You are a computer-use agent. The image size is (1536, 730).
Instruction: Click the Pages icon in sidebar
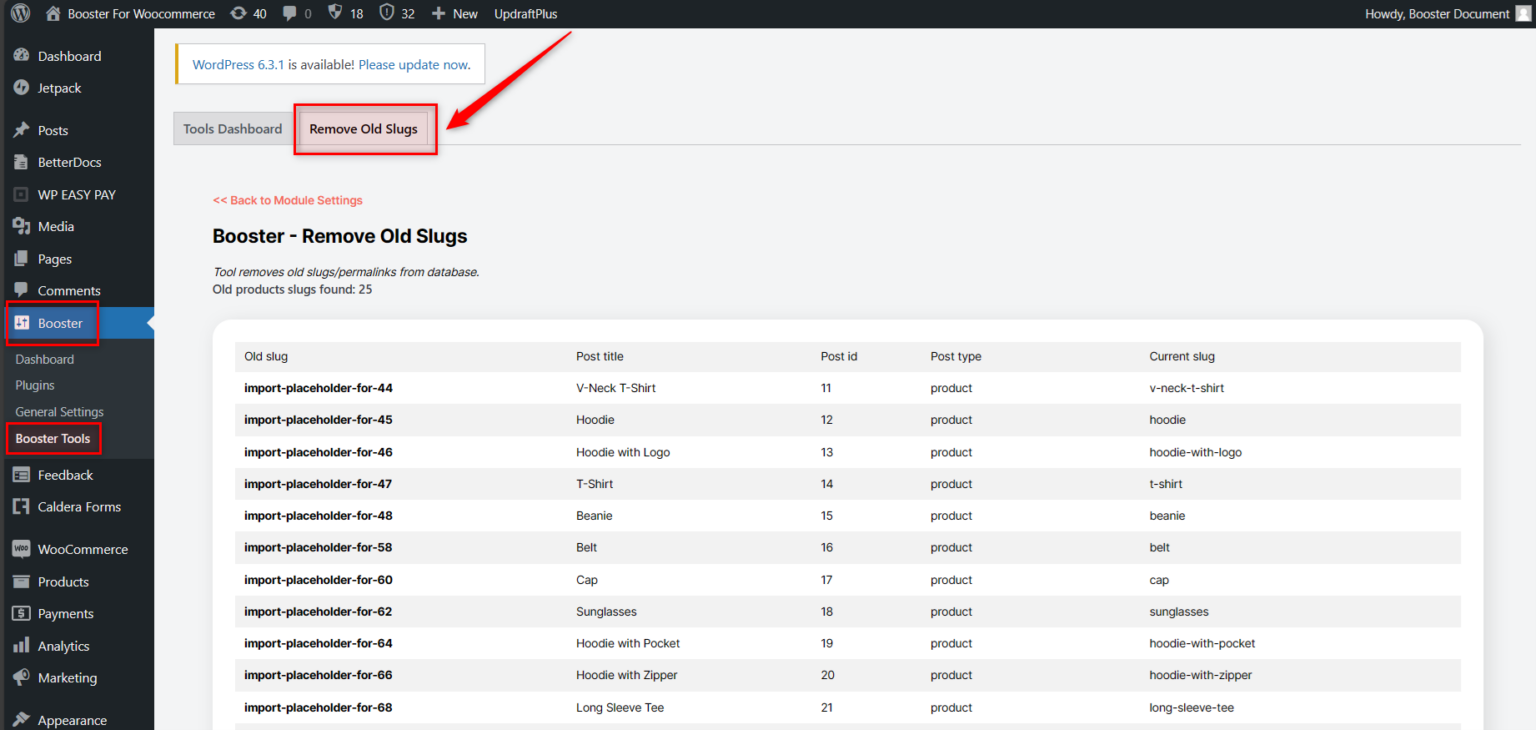[21, 259]
